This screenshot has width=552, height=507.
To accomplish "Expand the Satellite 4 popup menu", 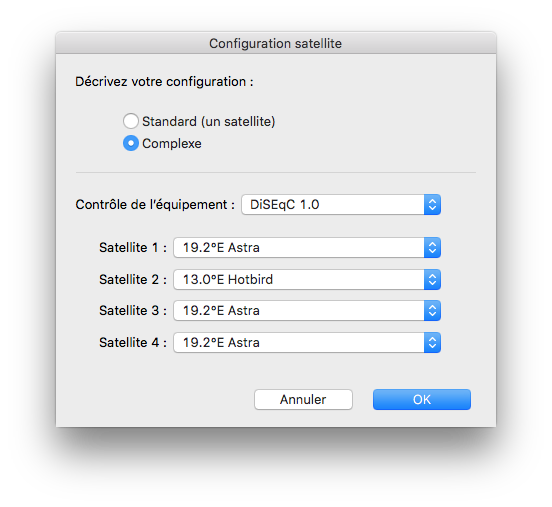I will click(307, 343).
